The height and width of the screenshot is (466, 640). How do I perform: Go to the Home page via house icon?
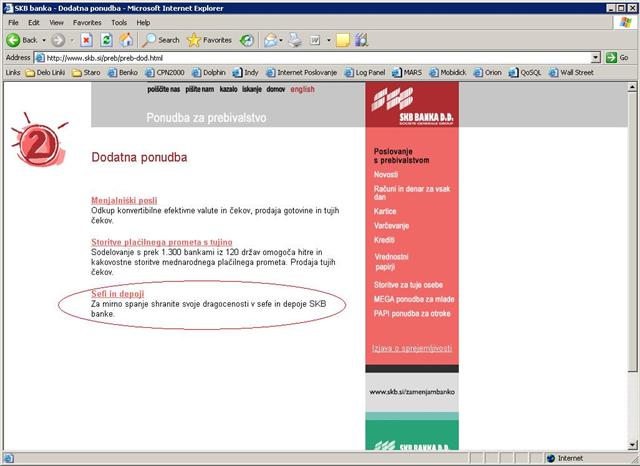point(126,40)
